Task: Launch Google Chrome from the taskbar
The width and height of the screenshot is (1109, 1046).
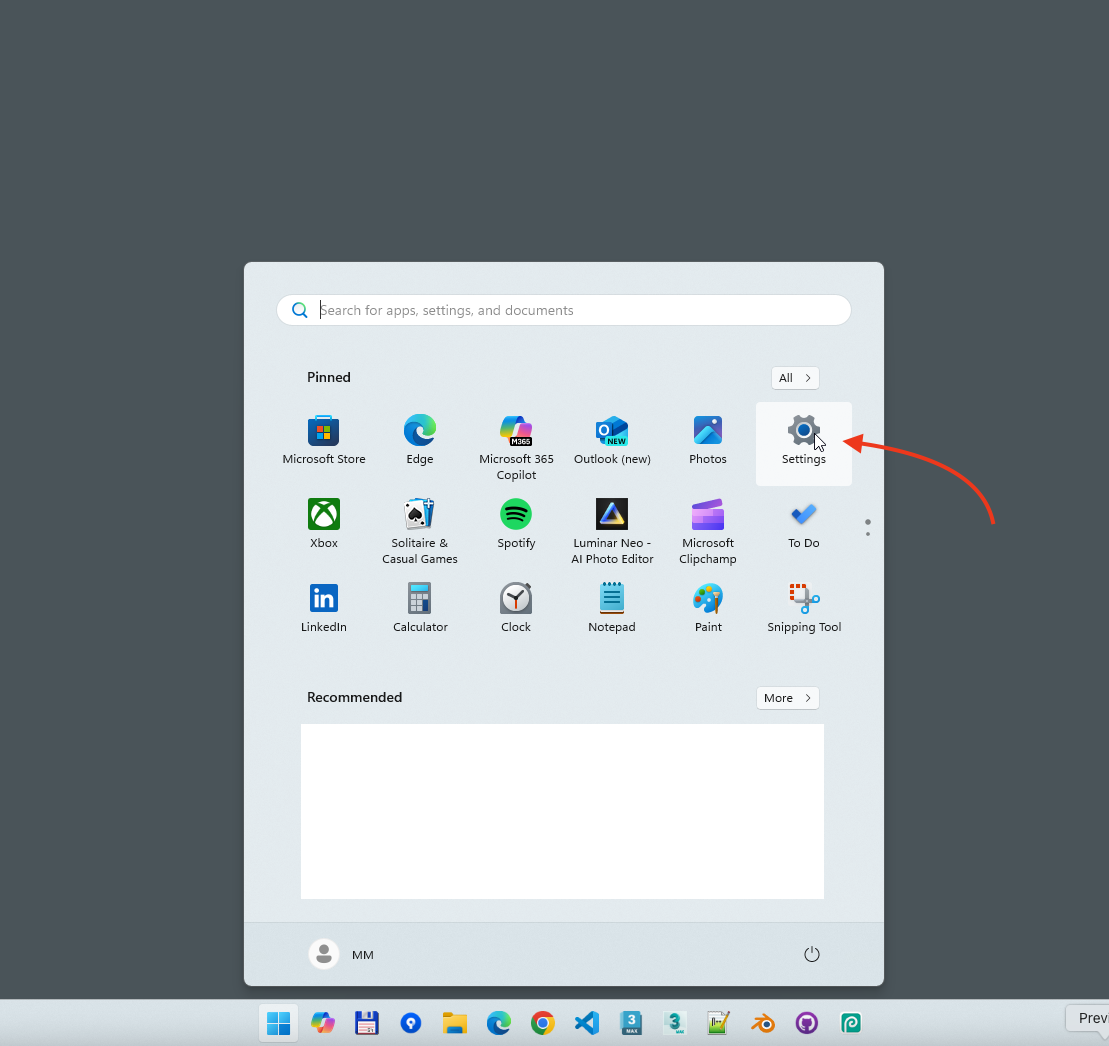Action: [x=542, y=1023]
